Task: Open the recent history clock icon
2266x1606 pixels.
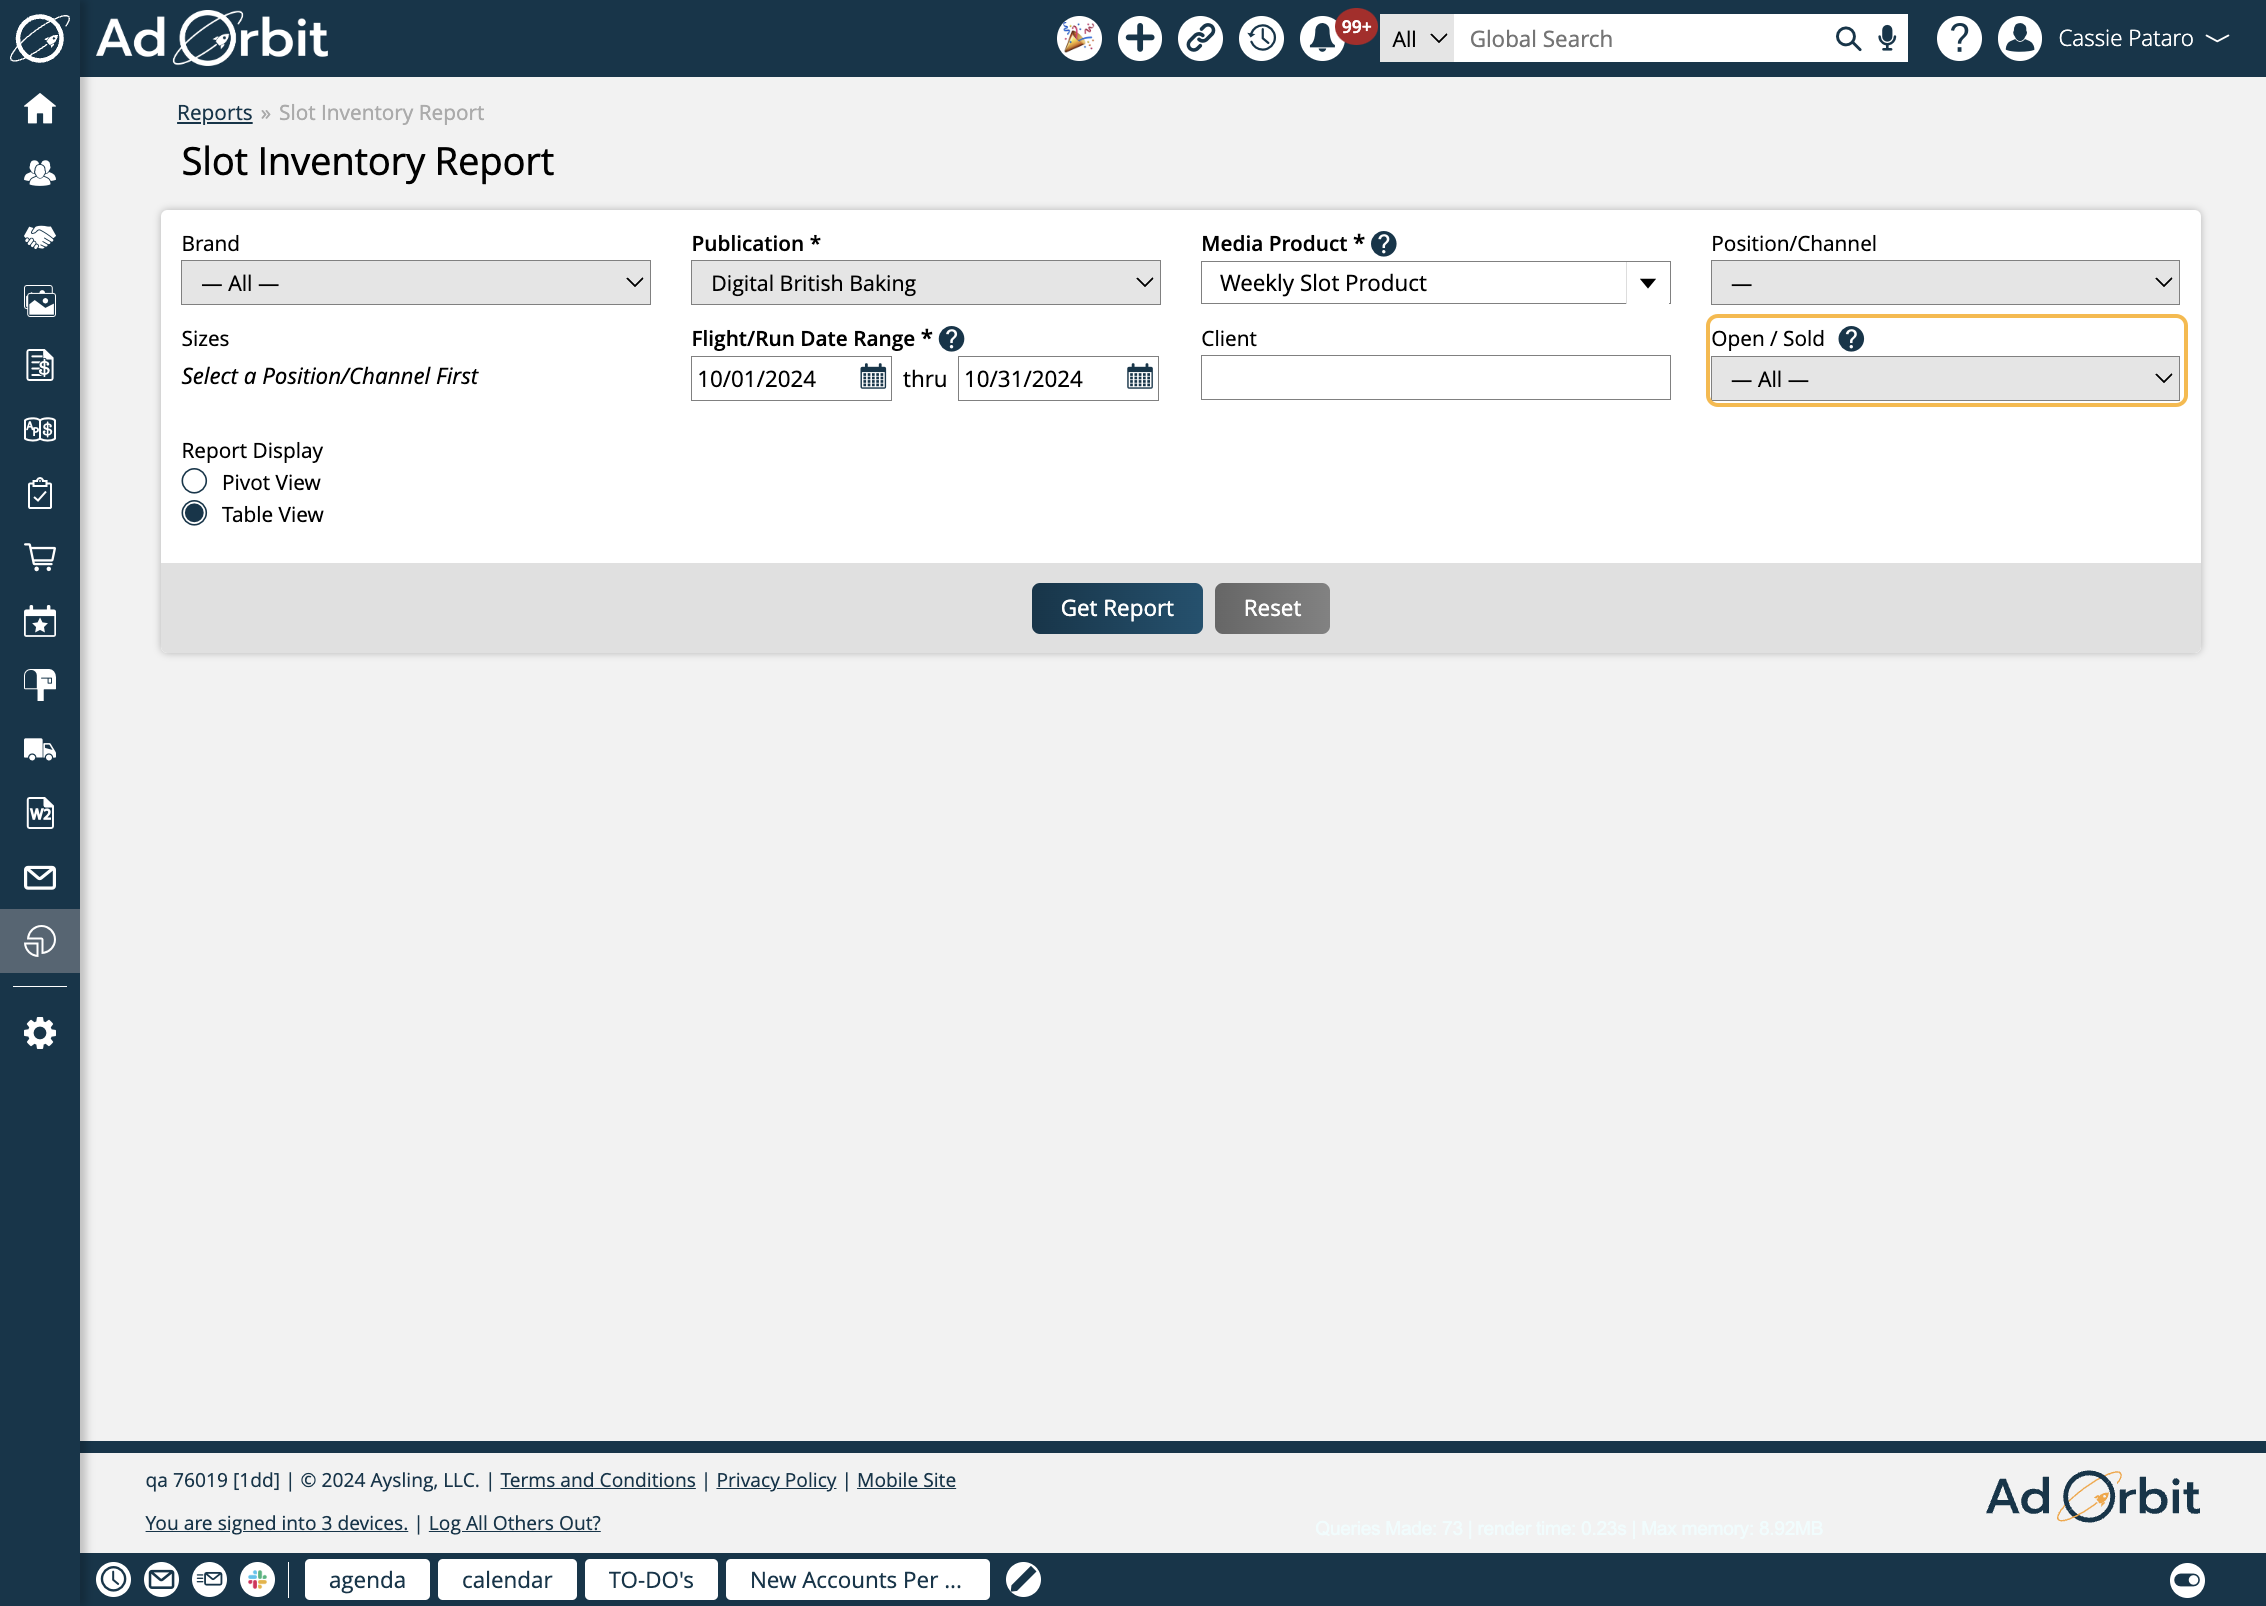Action: pyautogui.click(x=1261, y=39)
